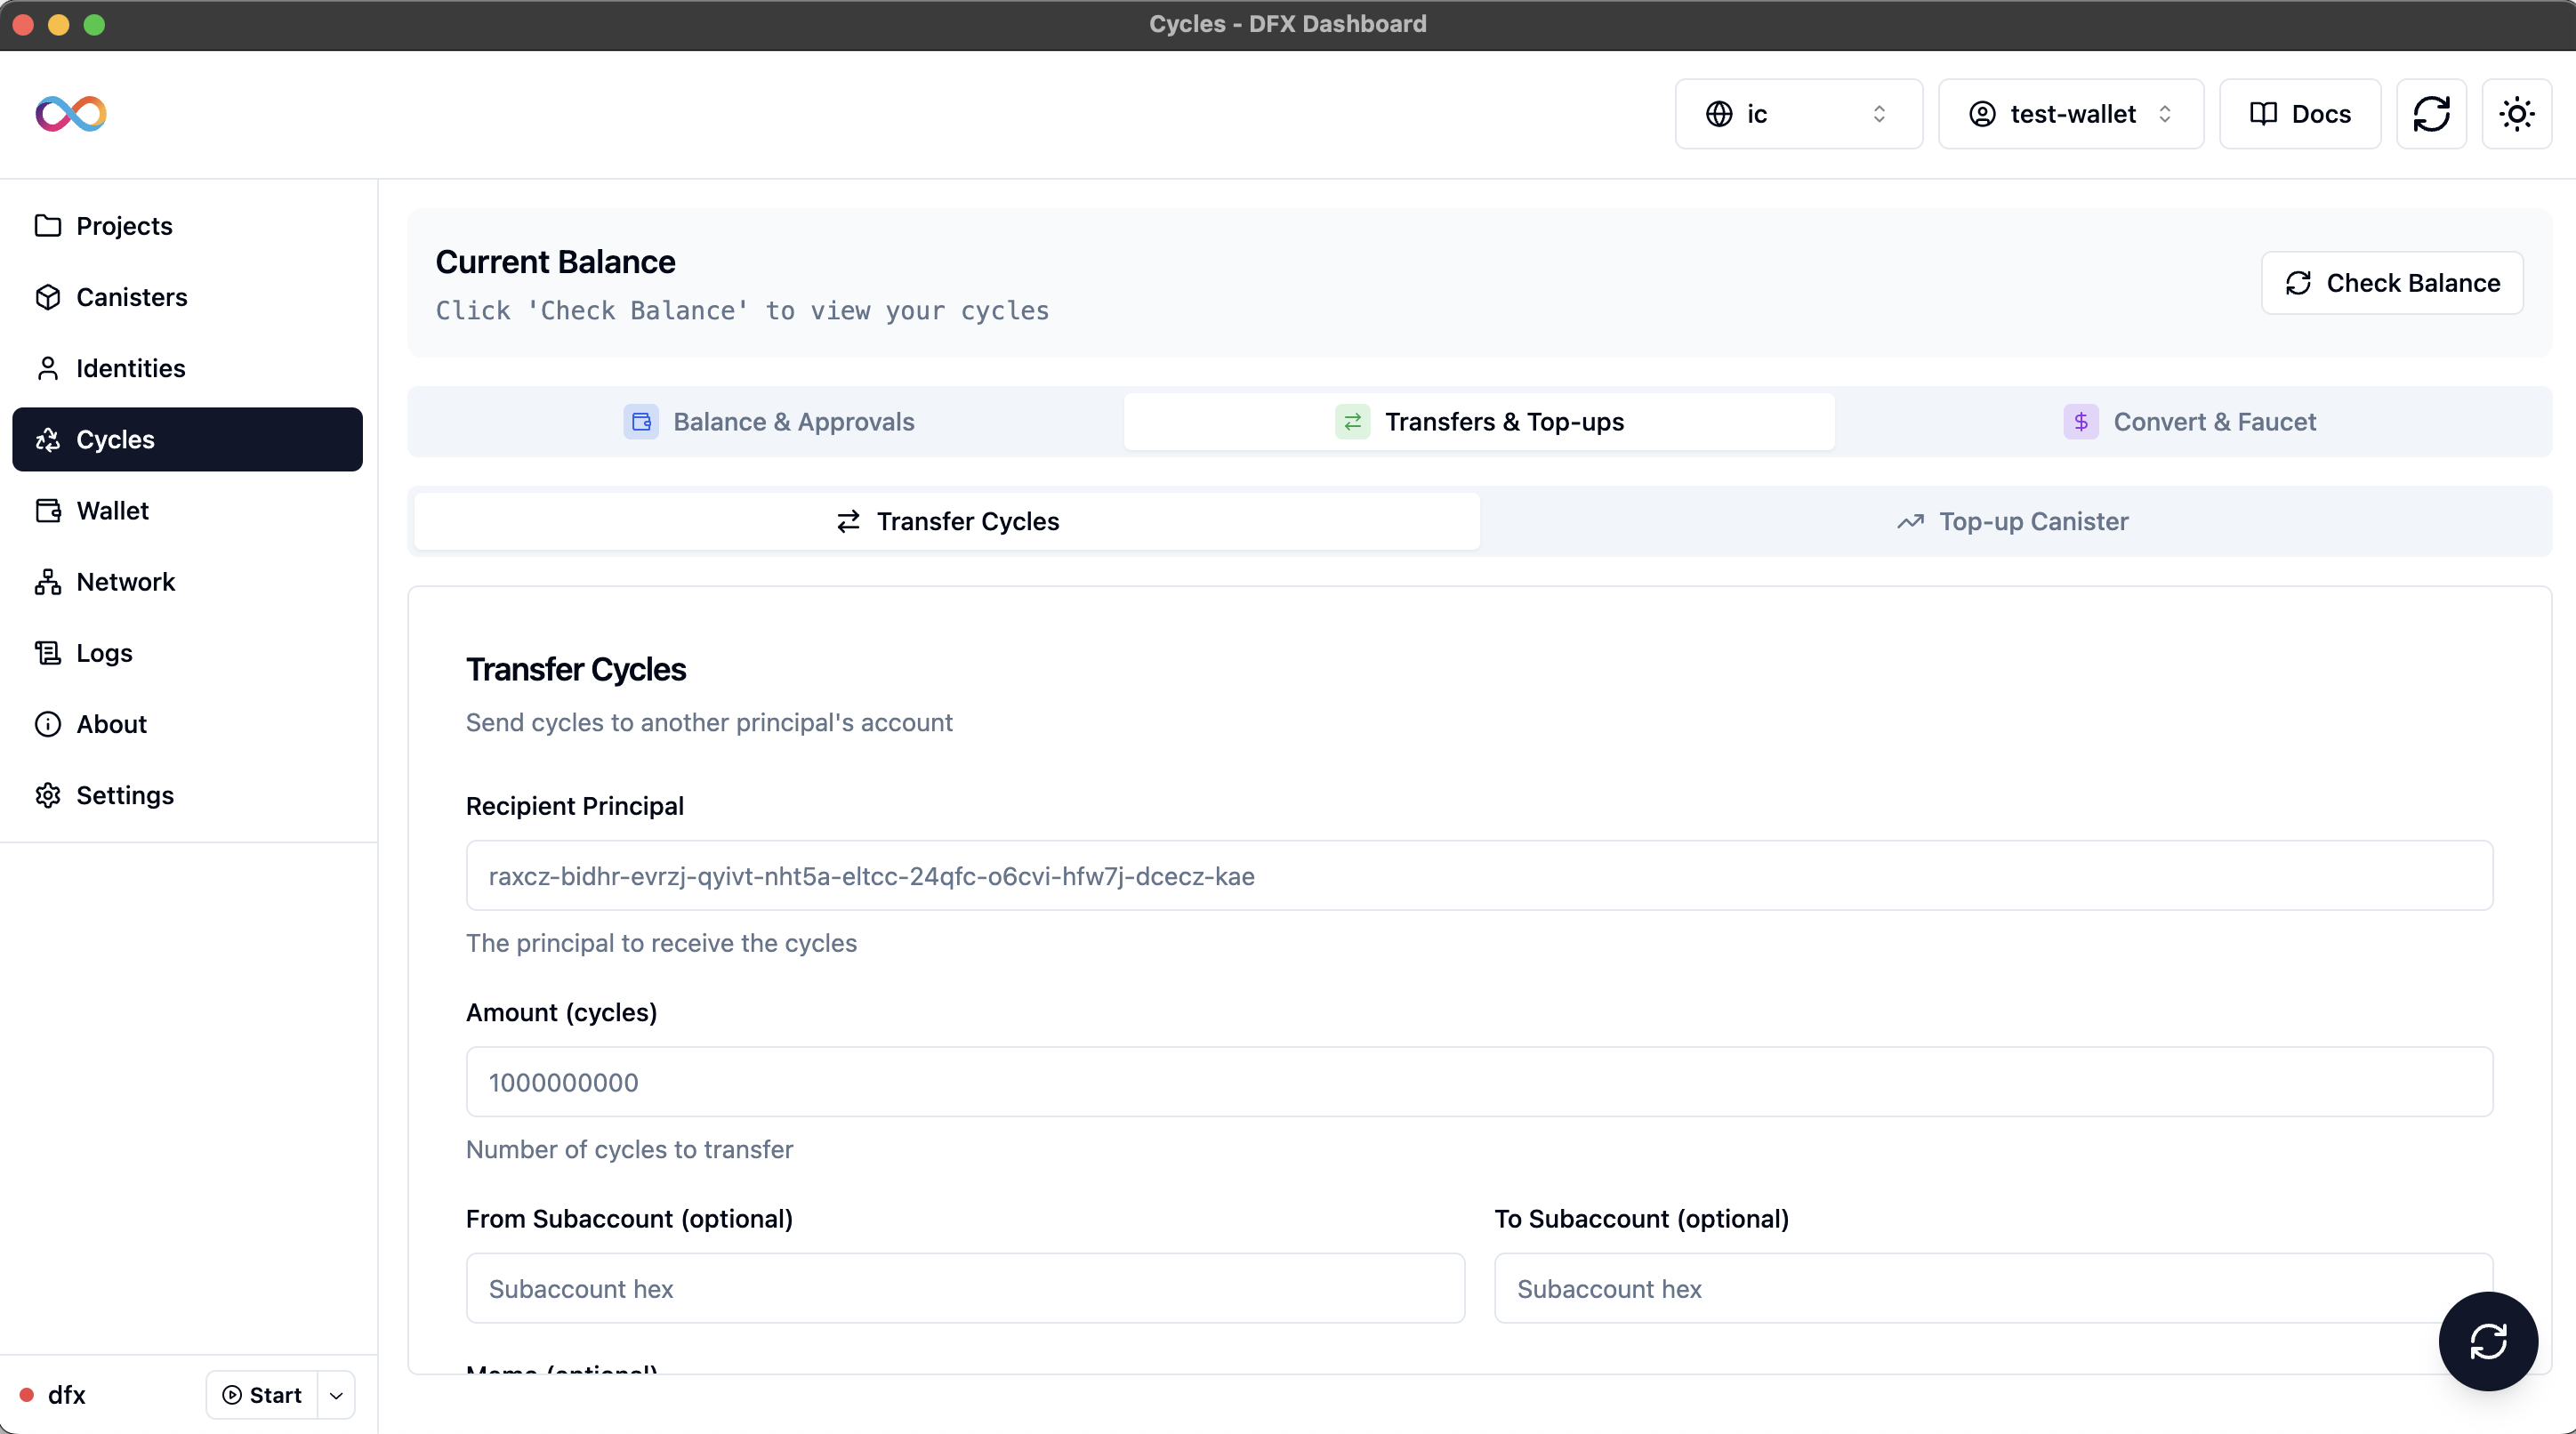Image resolution: width=2576 pixels, height=1434 pixels.
Task: Expand the dfx Start options chevron
Action: 336,1395
